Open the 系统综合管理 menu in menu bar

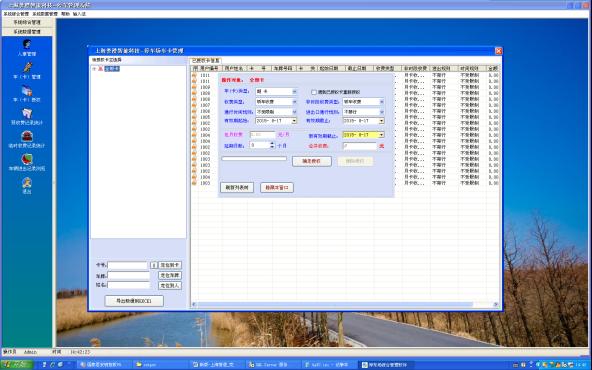tap(16, 14)
